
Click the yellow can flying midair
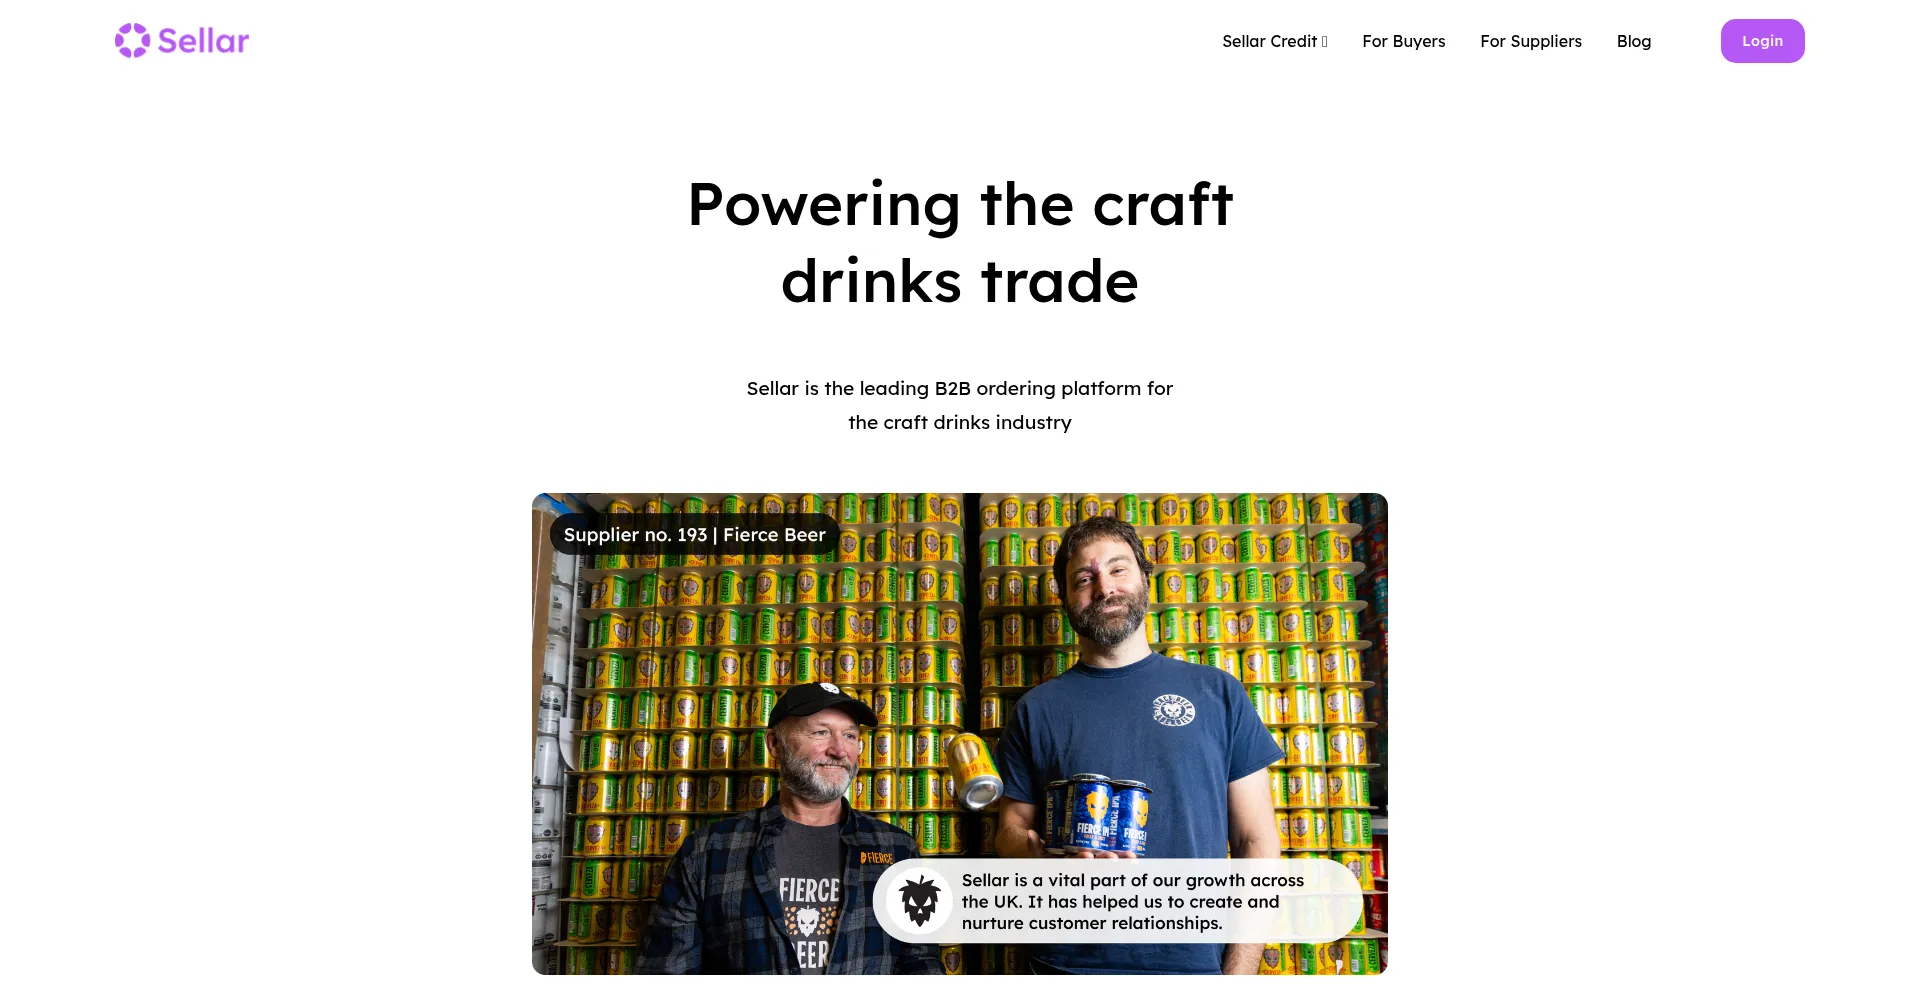[x=974, y=768]
